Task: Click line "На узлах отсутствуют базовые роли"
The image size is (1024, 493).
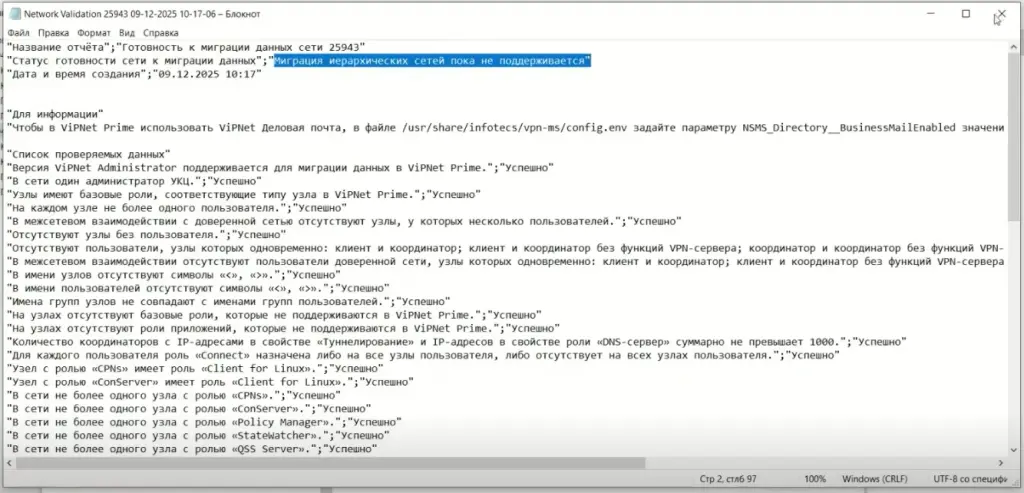Action: (274, 315)
